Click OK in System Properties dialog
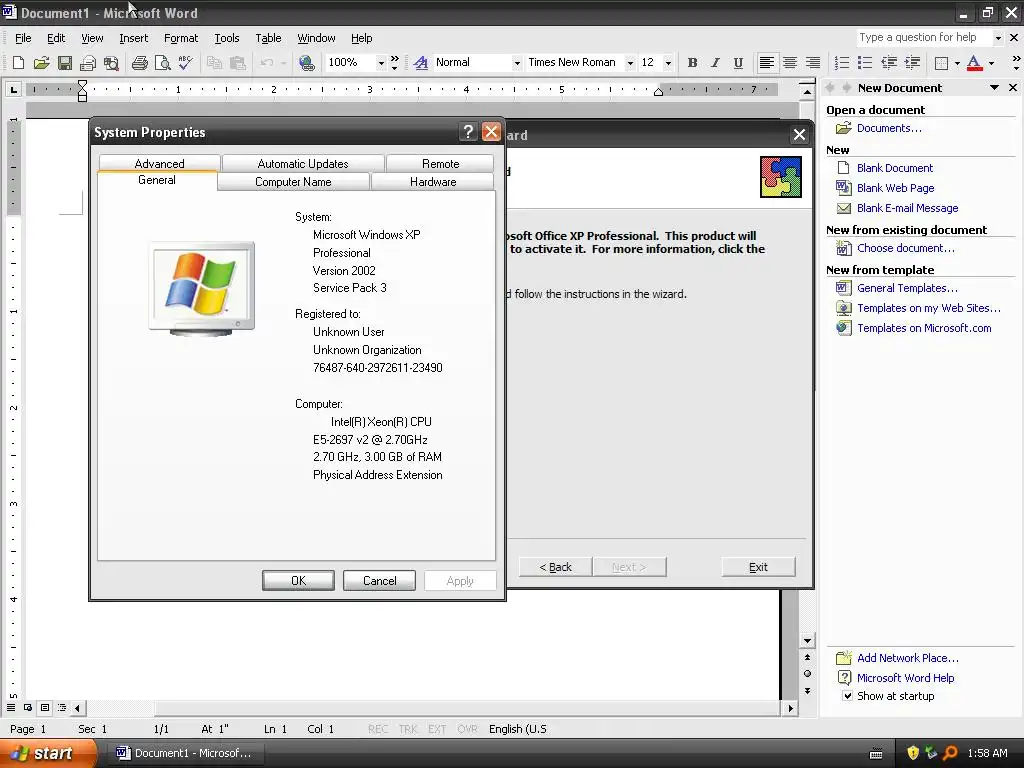The image size is (1024, 768). pos(298,581)
